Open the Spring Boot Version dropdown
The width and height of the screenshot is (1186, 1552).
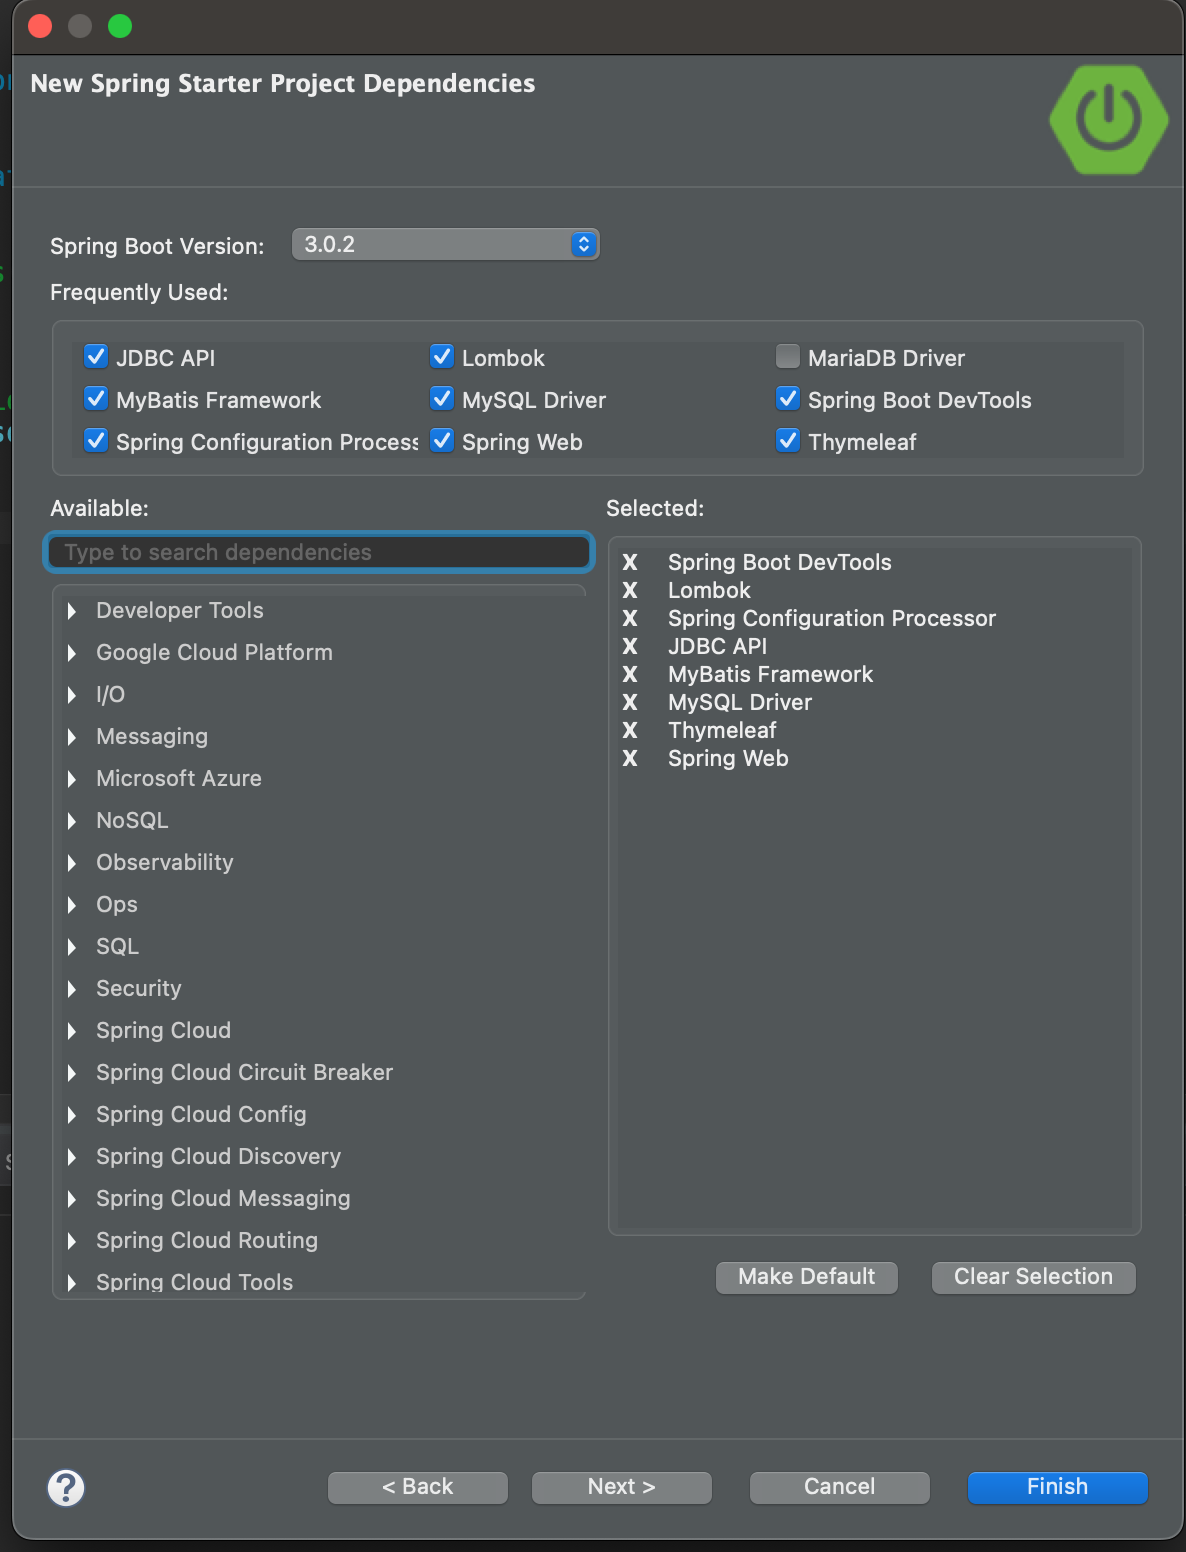tap(445, 244)
